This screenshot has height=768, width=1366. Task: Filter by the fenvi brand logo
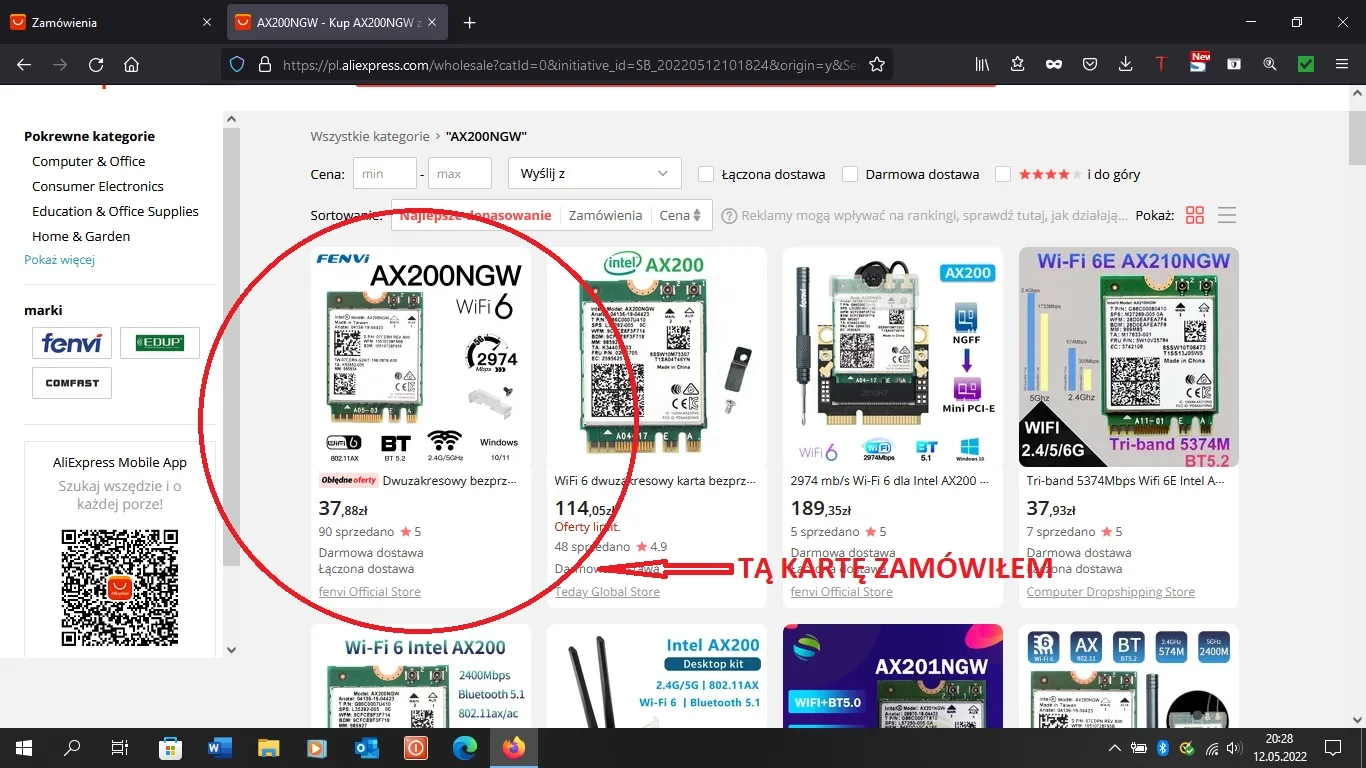coord(72,344)
